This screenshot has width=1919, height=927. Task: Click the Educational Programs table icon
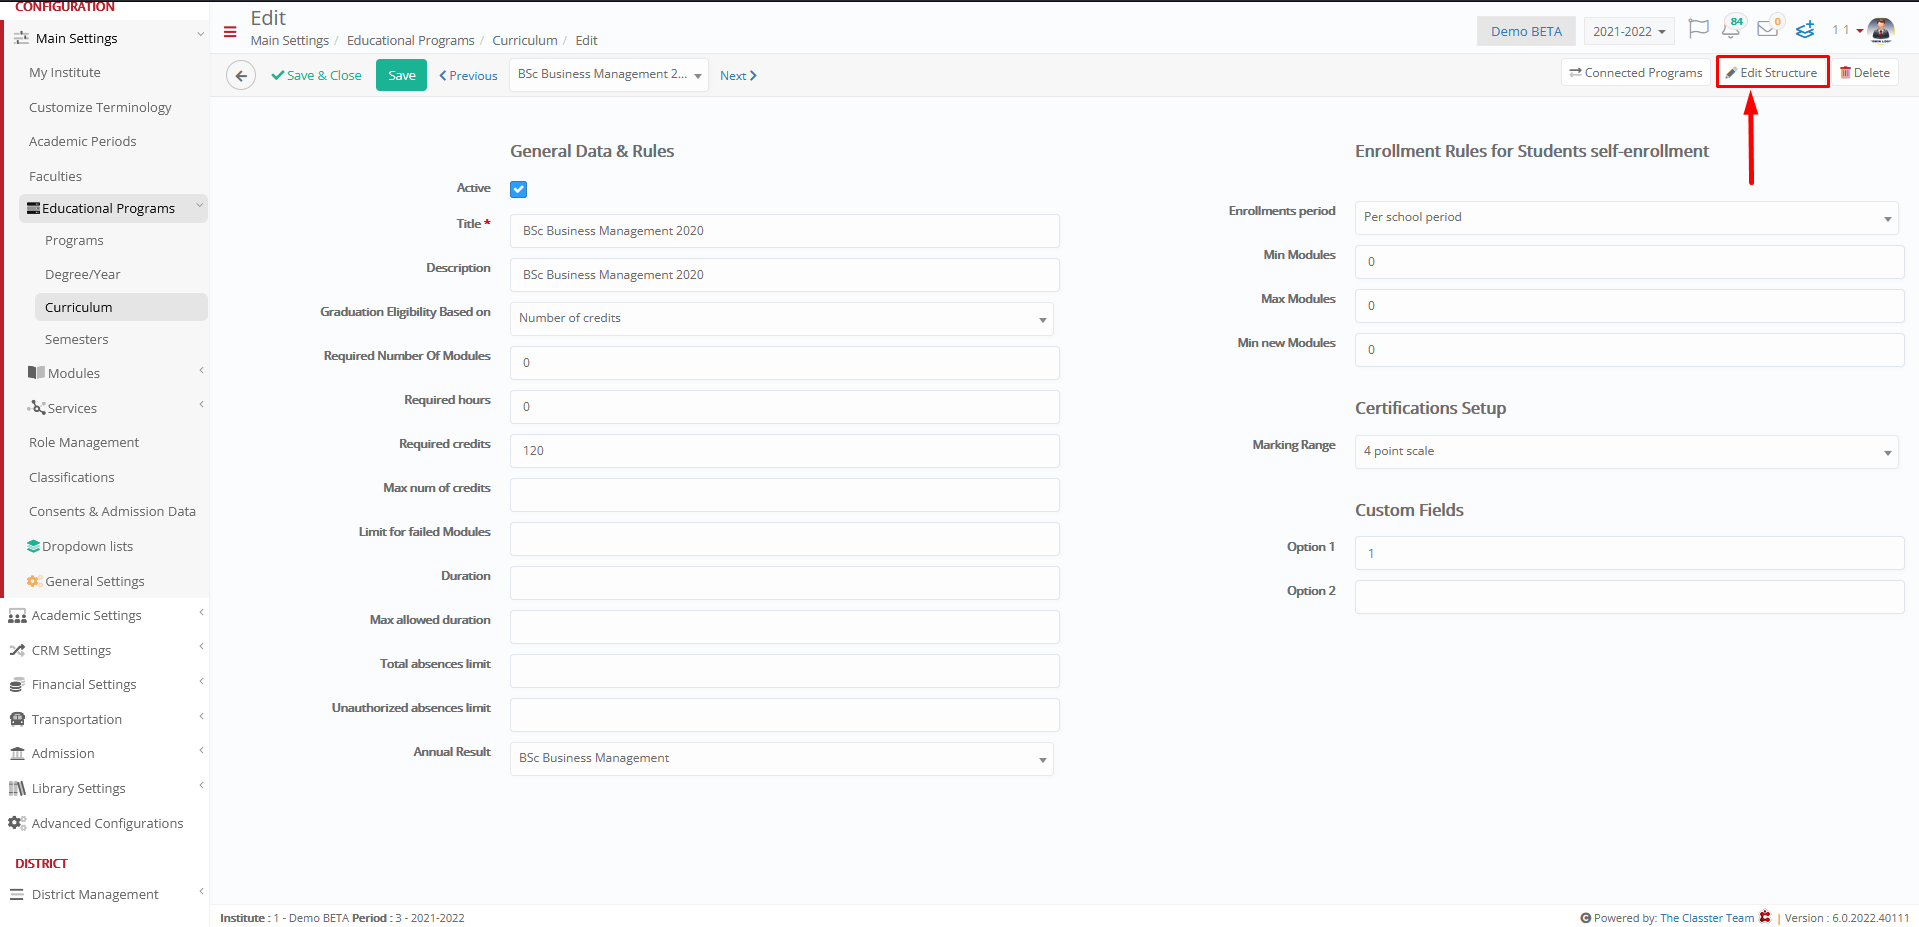[34, 208]
